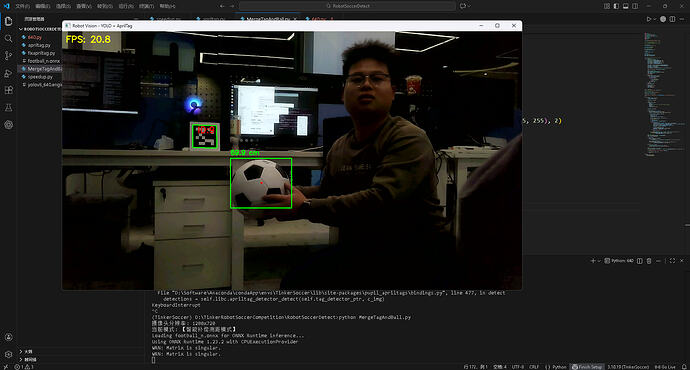Toggle the bottom panel visibility

[625, 6]
